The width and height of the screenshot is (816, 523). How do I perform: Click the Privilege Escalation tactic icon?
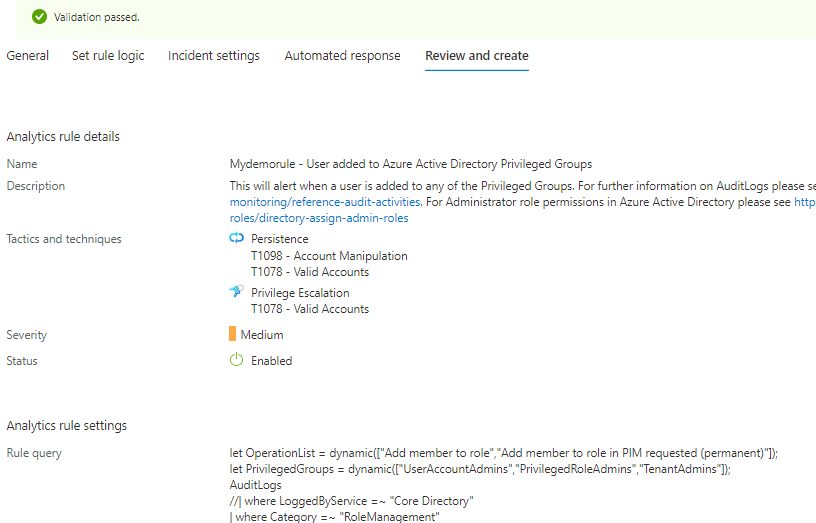pyautogui.click(x=236, y=292)
